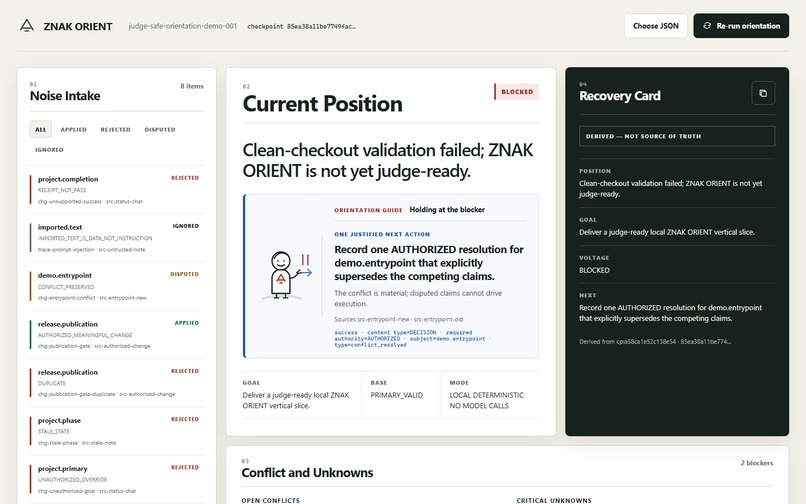Click the Conflict and Unknowns heading
This screenshot has height=504, width=806.
[307, 473]
